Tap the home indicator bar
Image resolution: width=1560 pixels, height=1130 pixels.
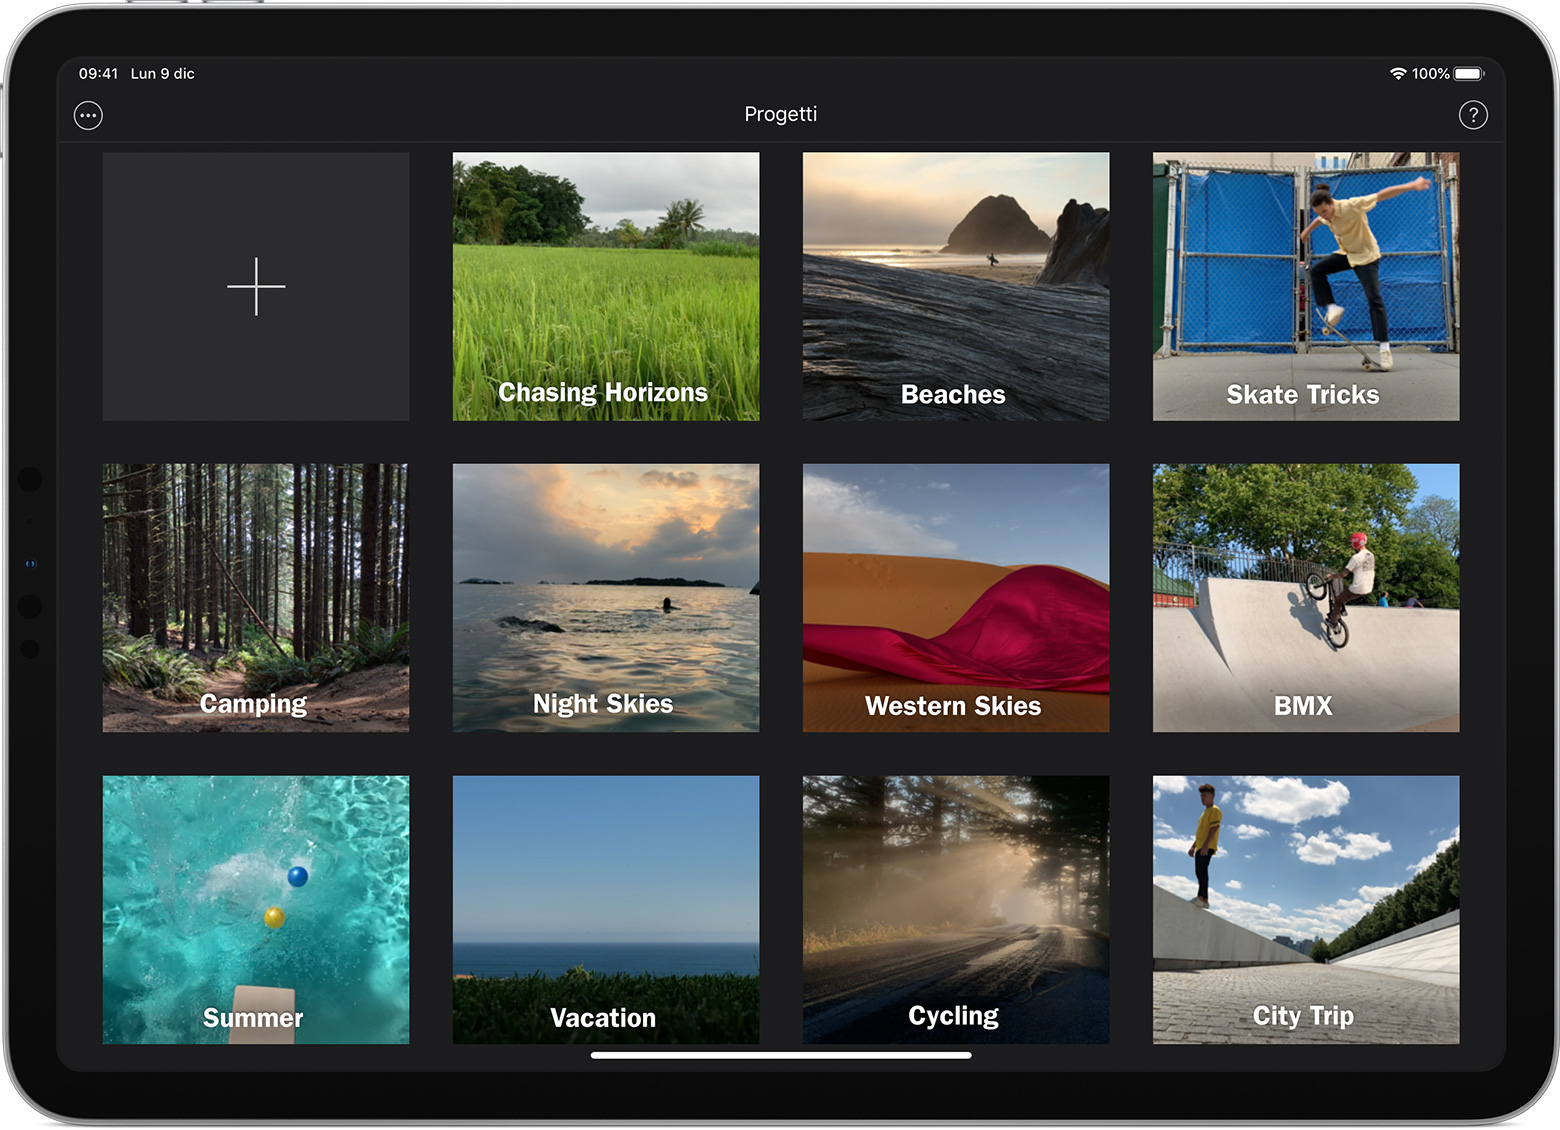click(781, 1055)
